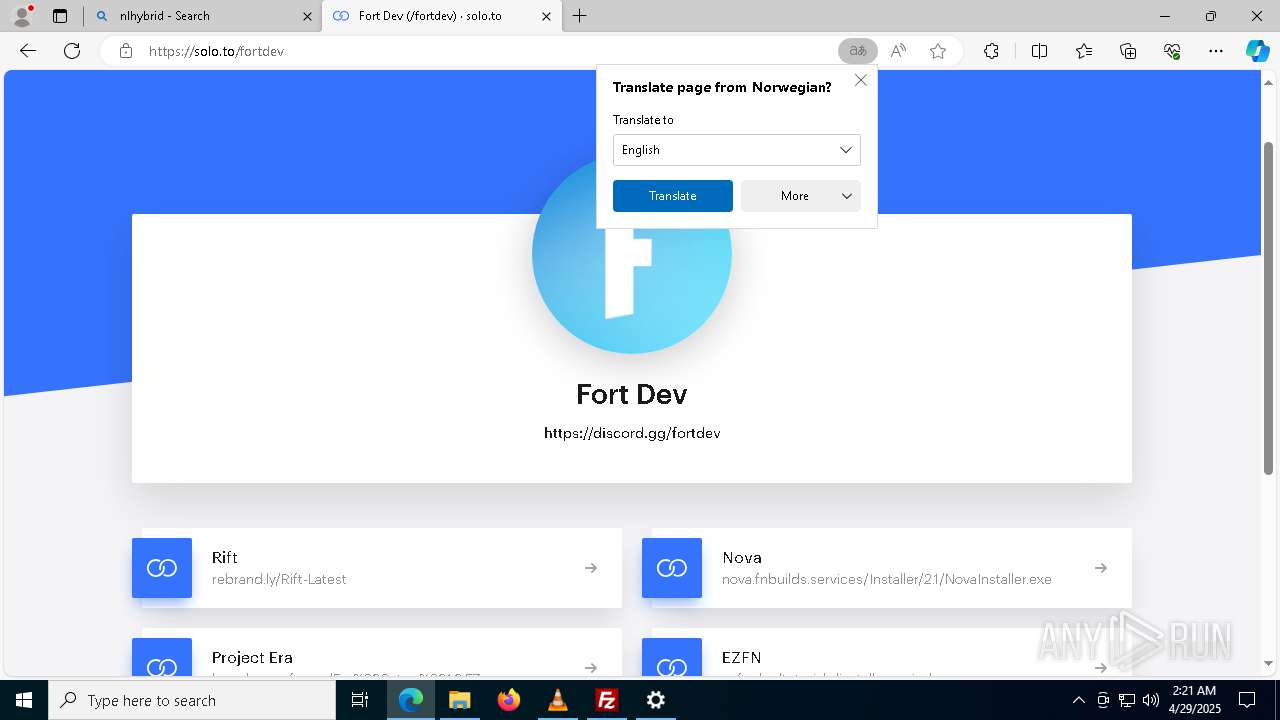Open the Rift link card
This screenshot has height=720, width=1280.
[x=377, y=568]
